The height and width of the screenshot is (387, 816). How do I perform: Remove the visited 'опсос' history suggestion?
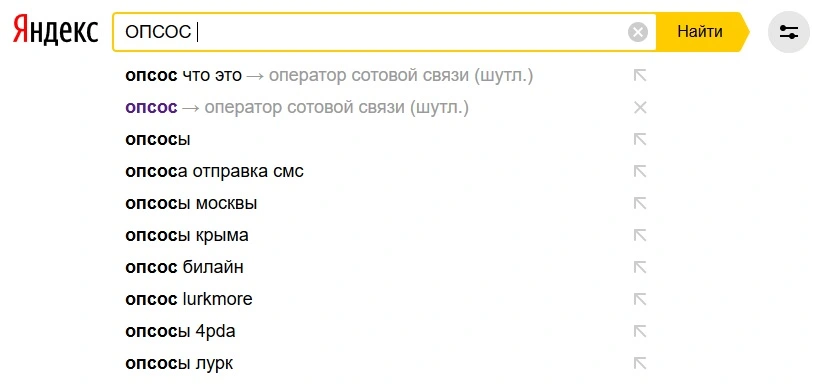(640, 108)
